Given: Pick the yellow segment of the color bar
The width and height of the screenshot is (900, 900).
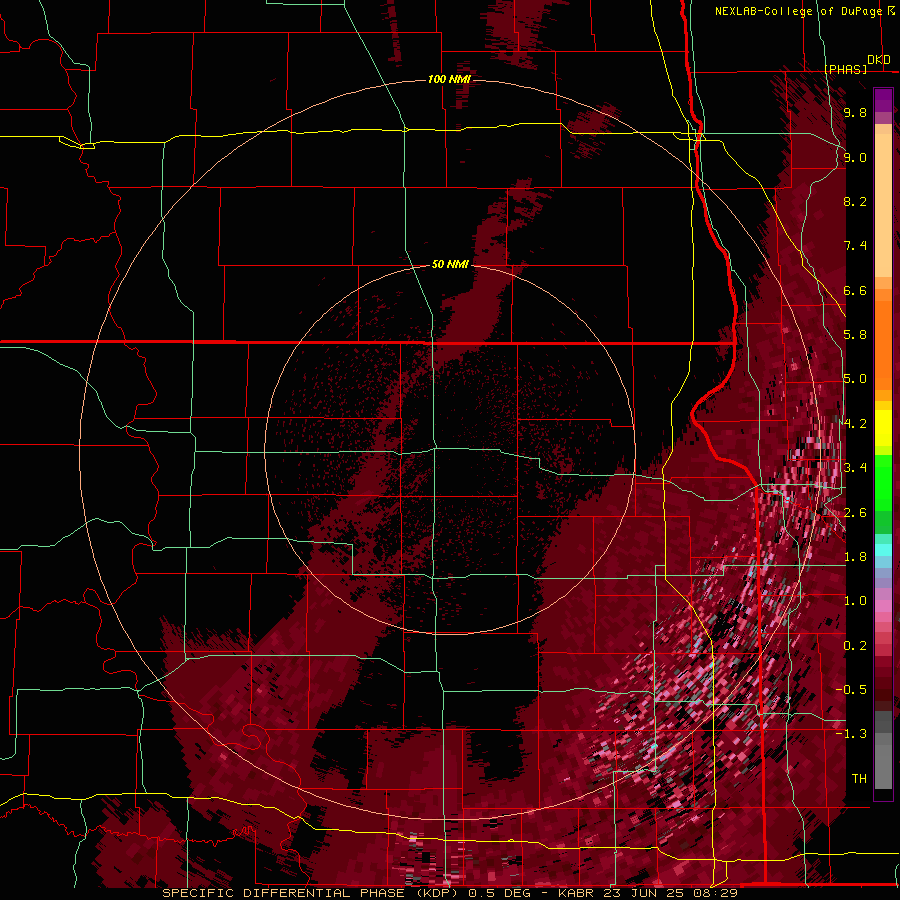Looking at the screenshot, I should [x=883, y=428].
